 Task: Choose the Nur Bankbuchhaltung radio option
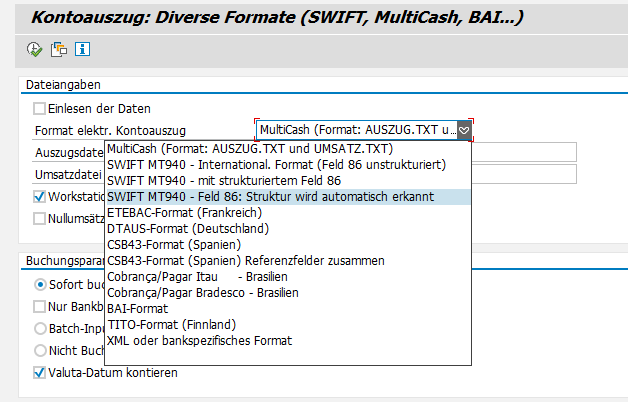[x=40, y=306]
